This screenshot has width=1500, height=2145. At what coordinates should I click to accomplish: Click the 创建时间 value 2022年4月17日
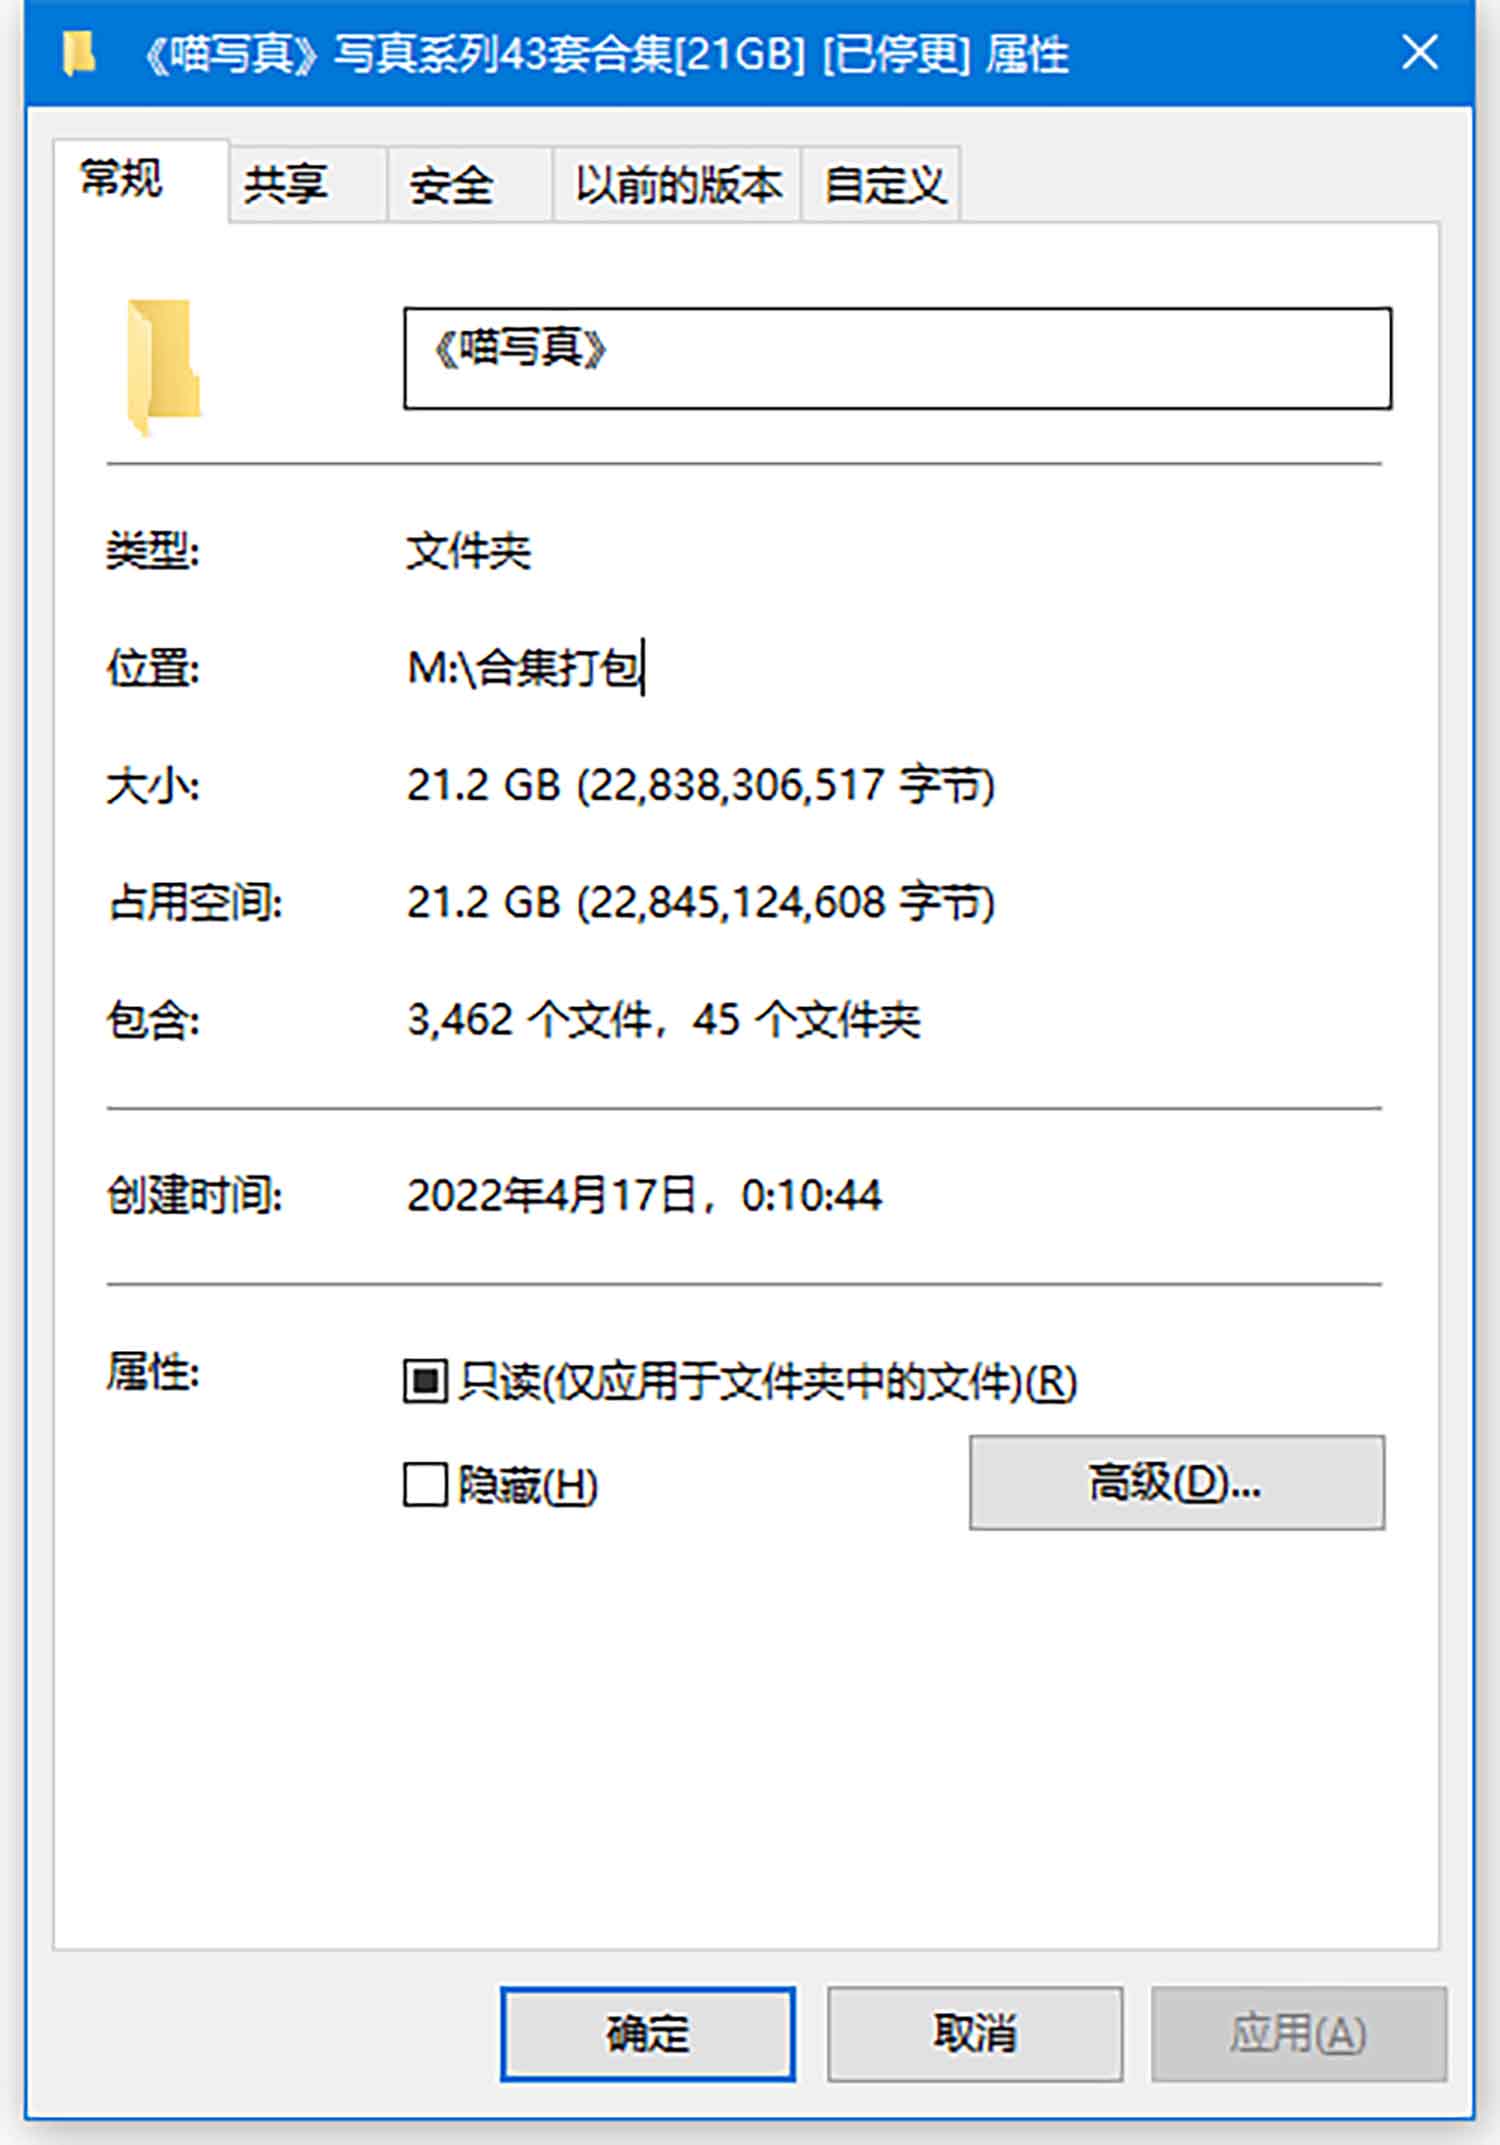tap(552, 1195)
